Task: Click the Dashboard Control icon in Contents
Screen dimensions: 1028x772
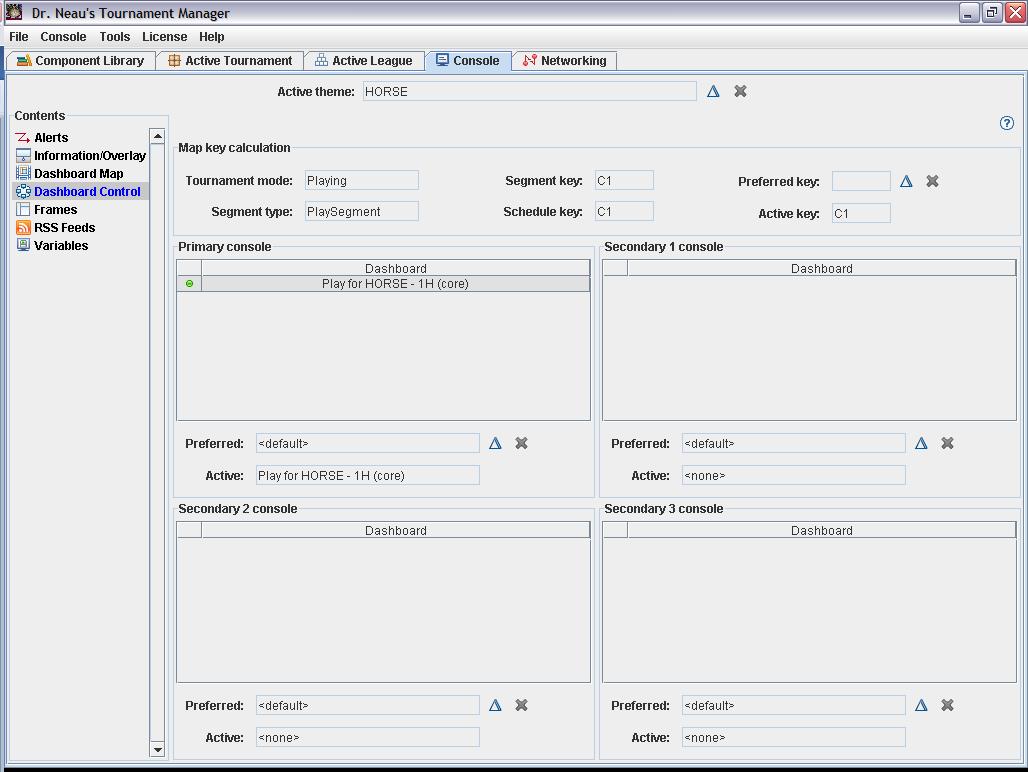Action: 23,191
